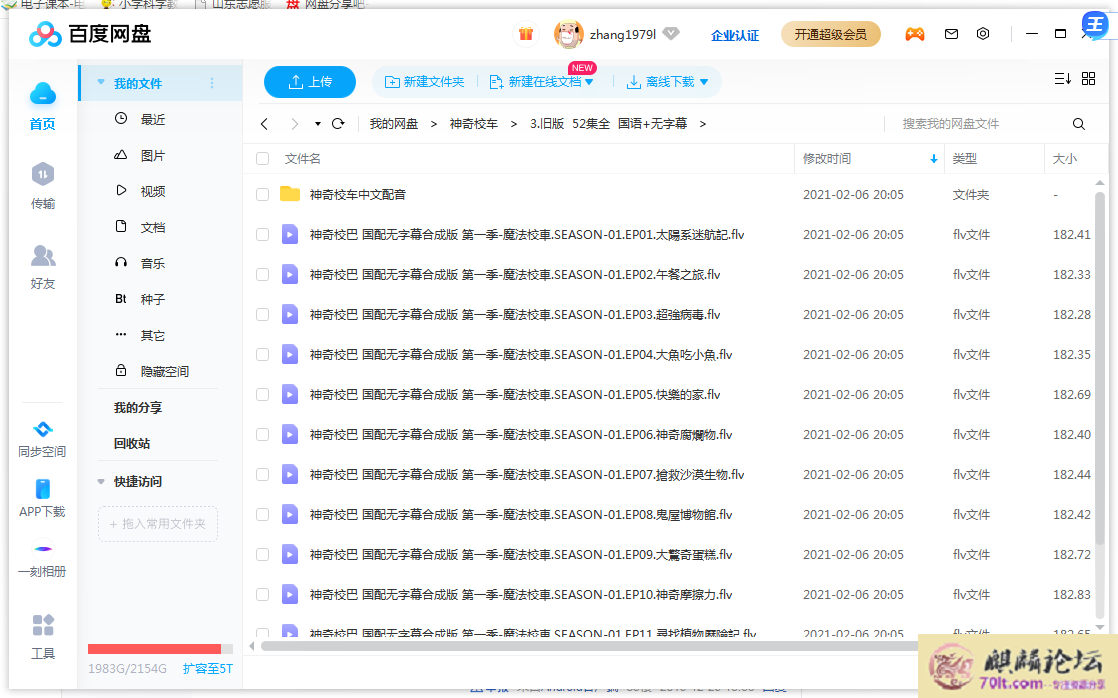Image resolution: width=1118 pixels, height=698 pixels.
Task: Click 开通超级会员 button
Action: pyautogui.click(x=831, y=34)
